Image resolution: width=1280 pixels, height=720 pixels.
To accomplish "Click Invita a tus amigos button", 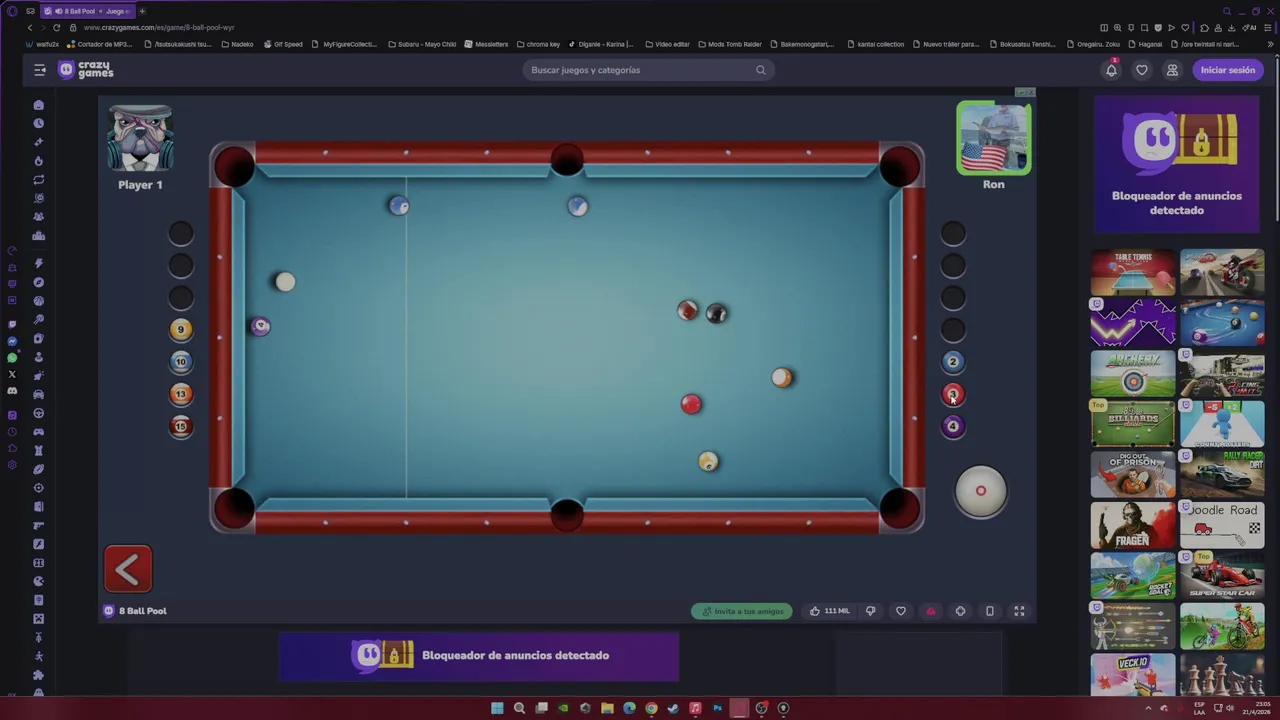I will (742, 611).
